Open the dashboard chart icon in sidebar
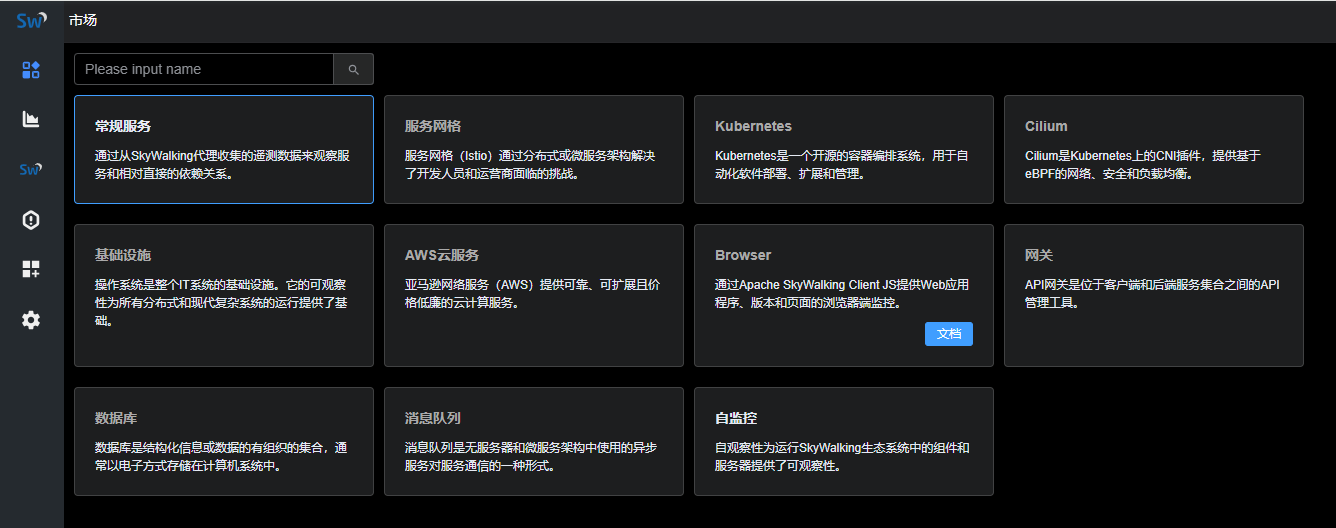The height and width of the screenshot is (528, 1336). [x=31, y=119]
